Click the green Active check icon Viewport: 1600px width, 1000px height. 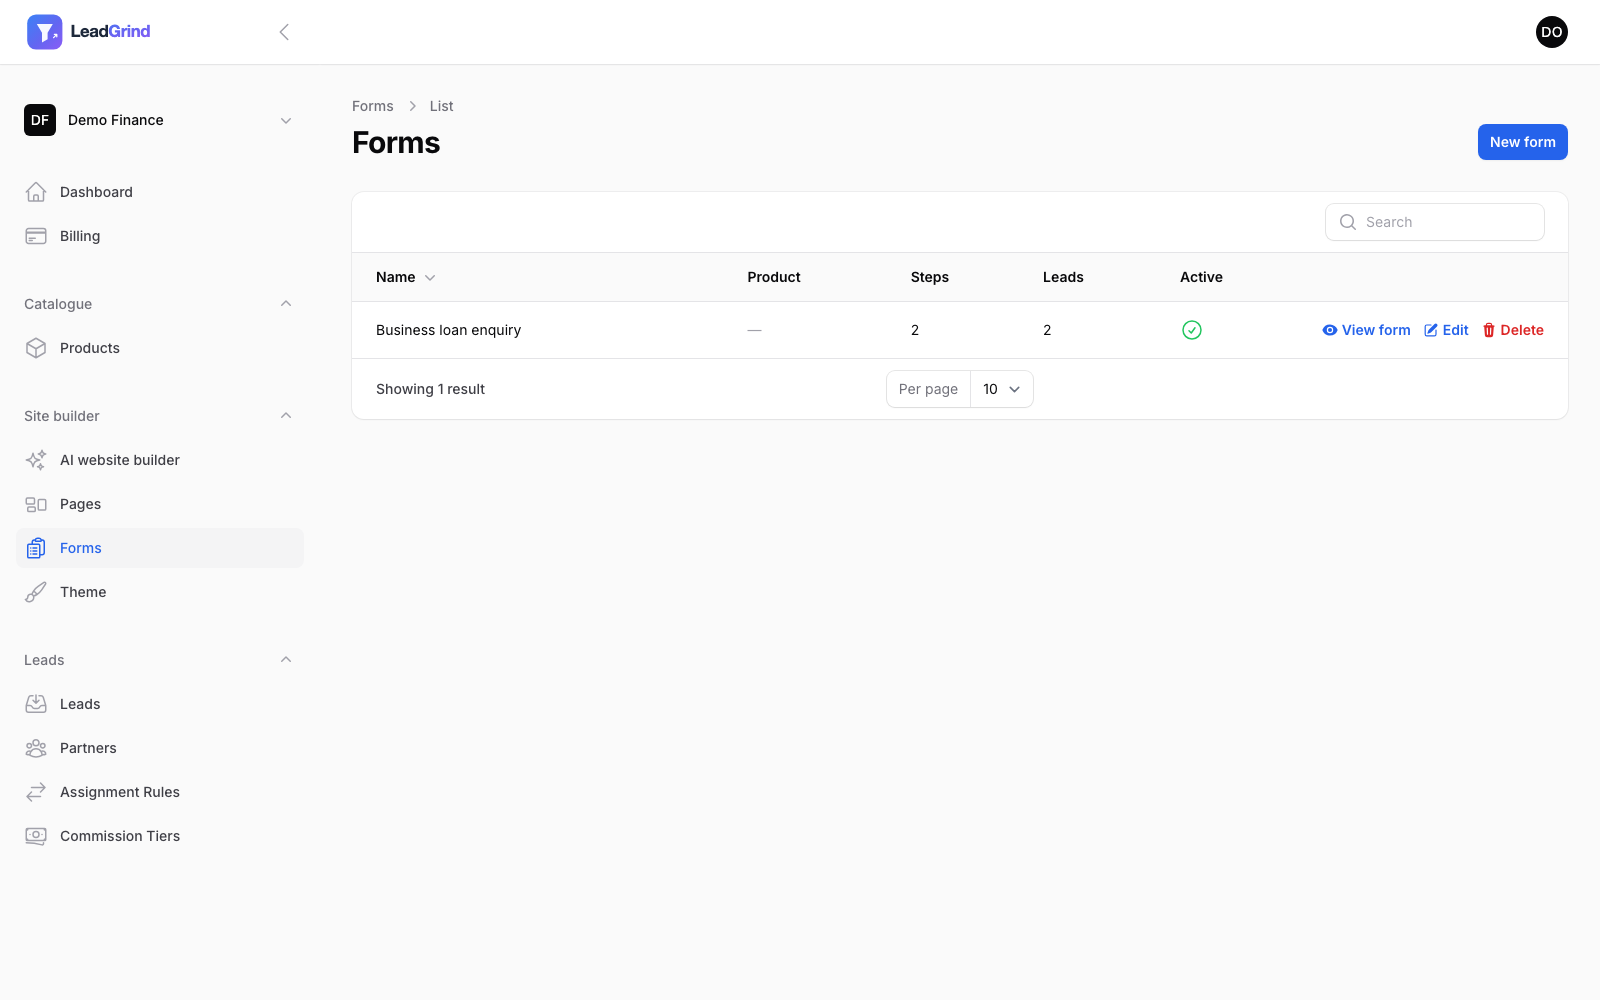tap(1192, 330)
